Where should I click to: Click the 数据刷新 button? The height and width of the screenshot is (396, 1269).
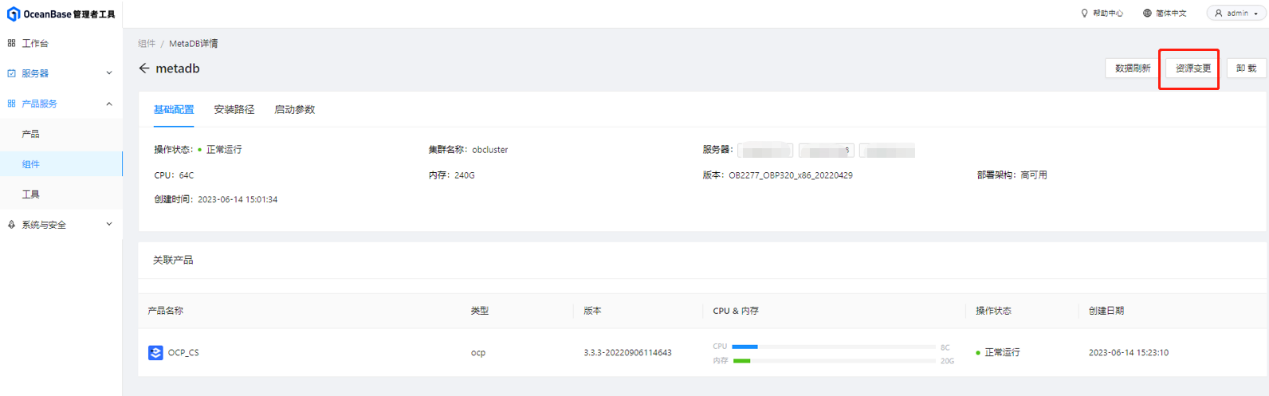pos(1132,69)
